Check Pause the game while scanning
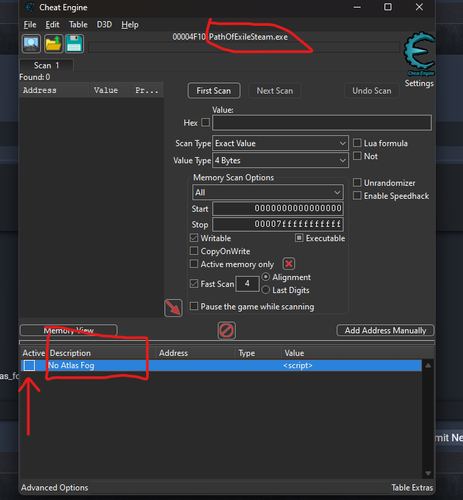 194,306
